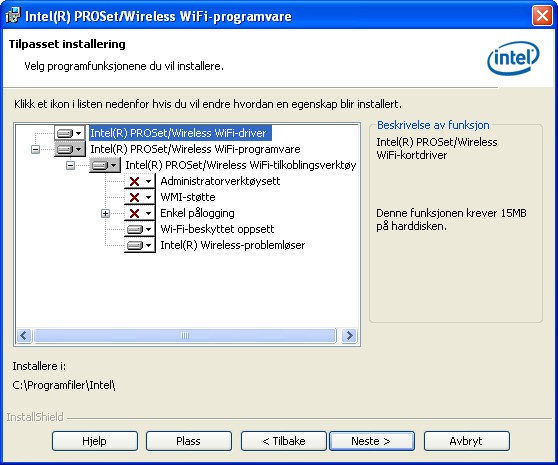The width and height of the screenshot is (558, 465).
Task: Click the feature list left scroll arrow
Action: click(x=24, y=335)
